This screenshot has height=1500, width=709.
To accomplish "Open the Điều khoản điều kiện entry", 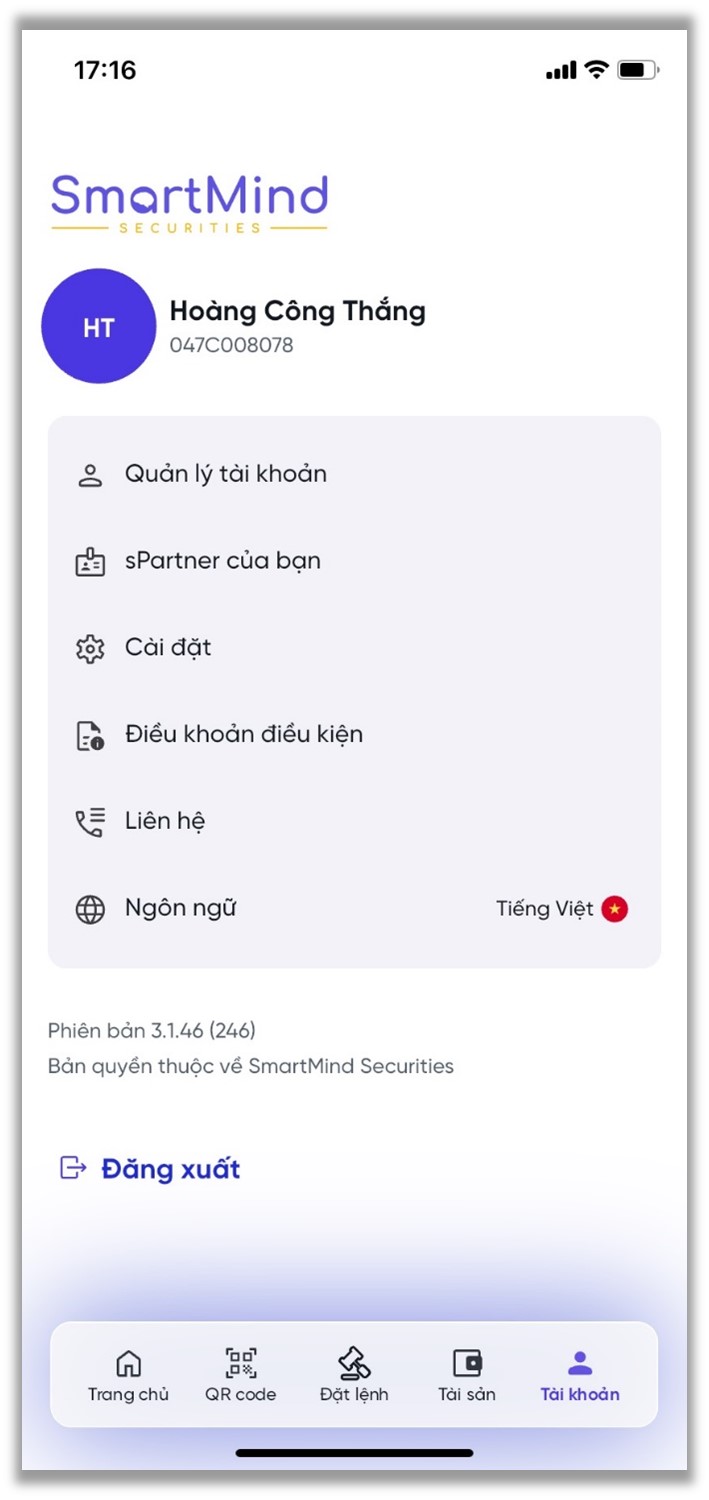I will [354, 736].
